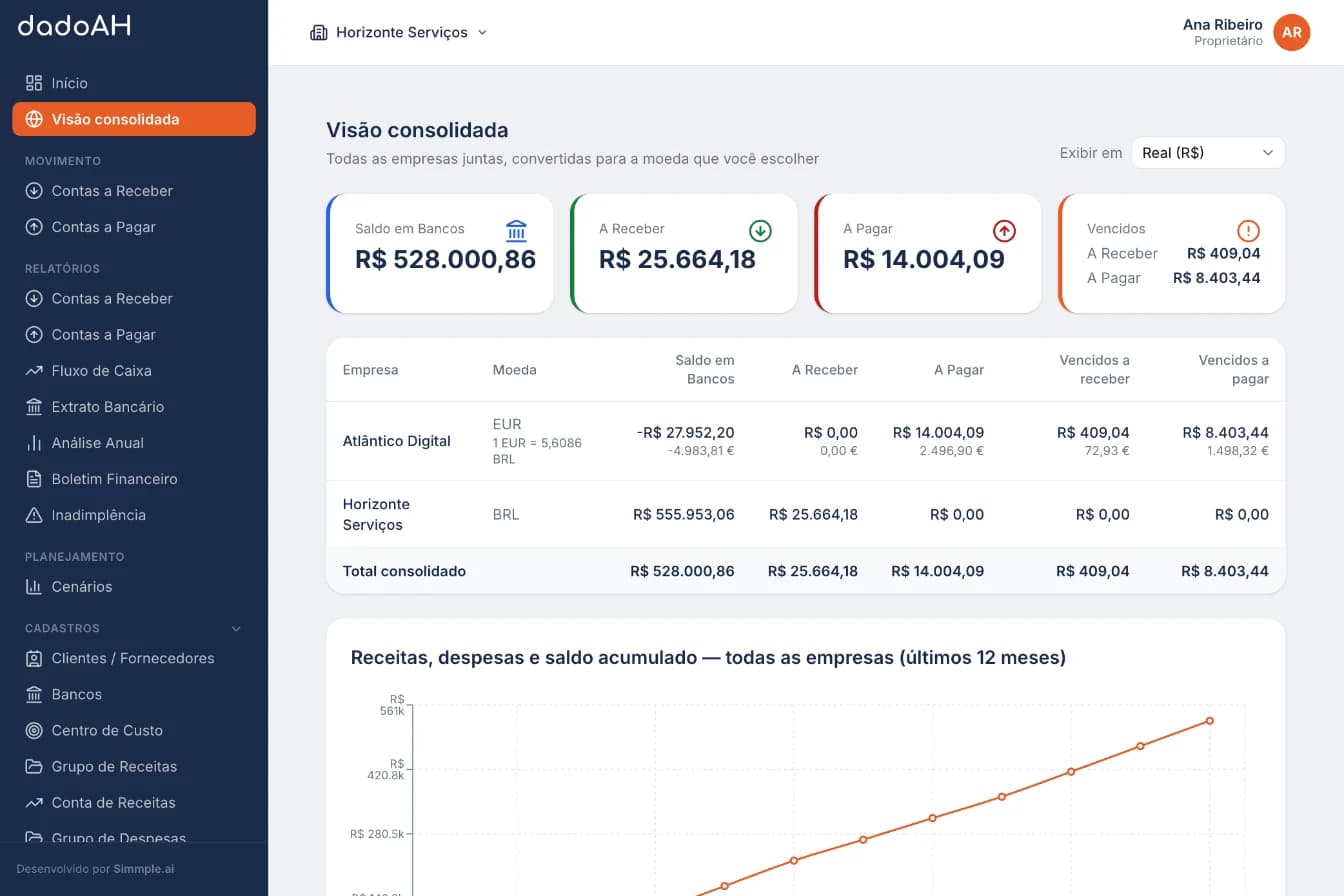Select the Visão consolidada menu item
This screenshot has height=896, width=1344.
pyautogui.click(x=134, y=119)
